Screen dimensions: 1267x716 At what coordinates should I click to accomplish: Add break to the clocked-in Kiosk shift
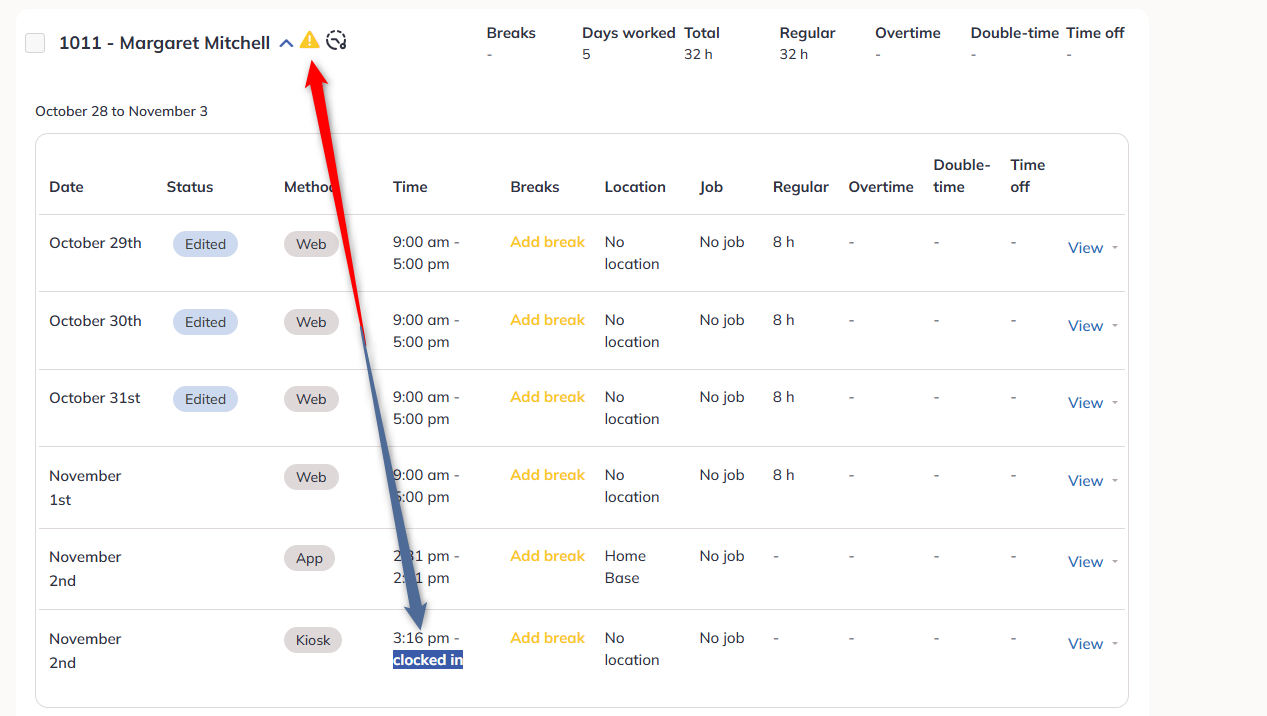(547, 638)
